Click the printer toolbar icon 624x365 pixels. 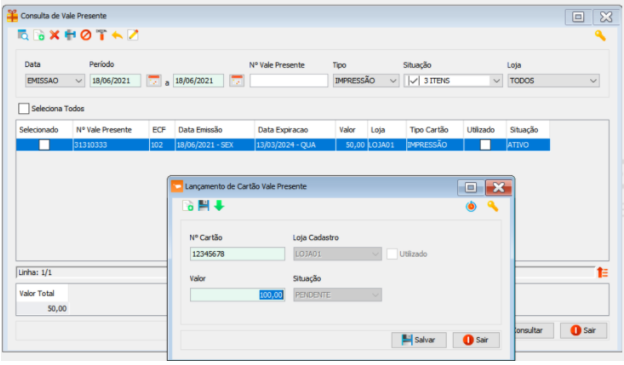point(70,35)
